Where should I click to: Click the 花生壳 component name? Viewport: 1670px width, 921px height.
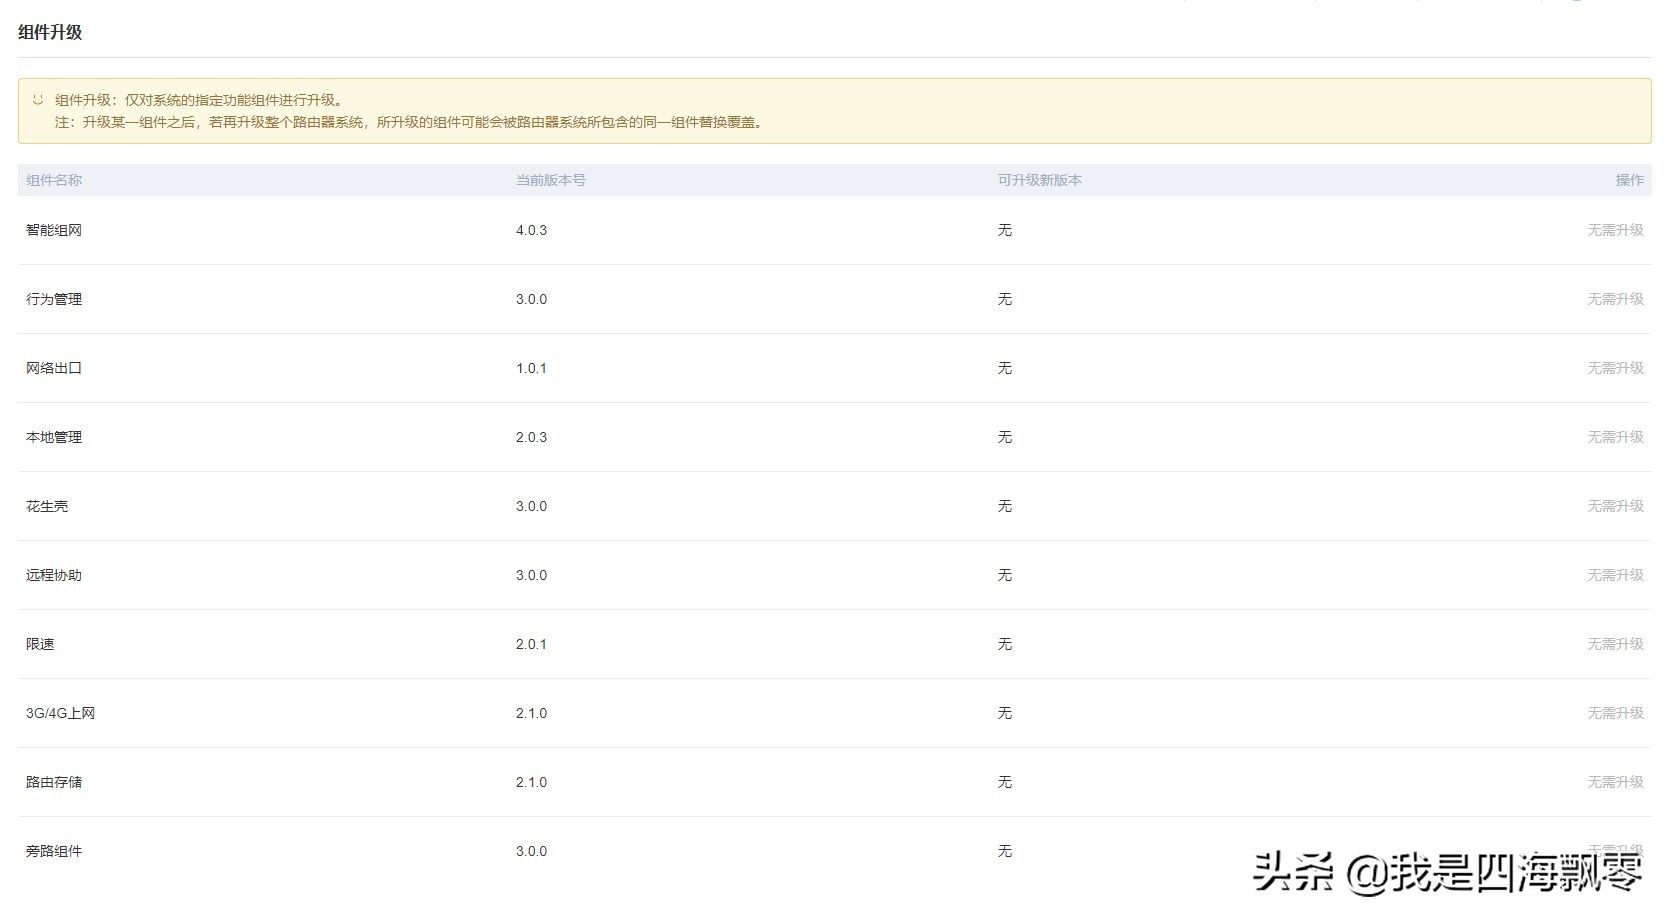(47, 506)
